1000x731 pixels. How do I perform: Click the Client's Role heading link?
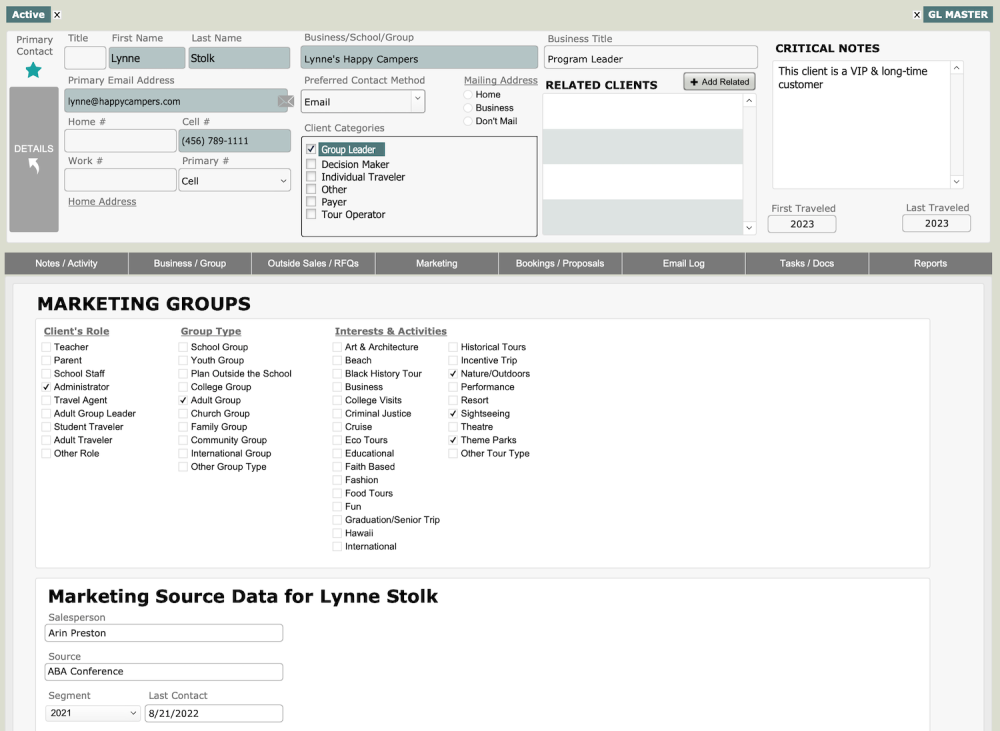(77, 331)
